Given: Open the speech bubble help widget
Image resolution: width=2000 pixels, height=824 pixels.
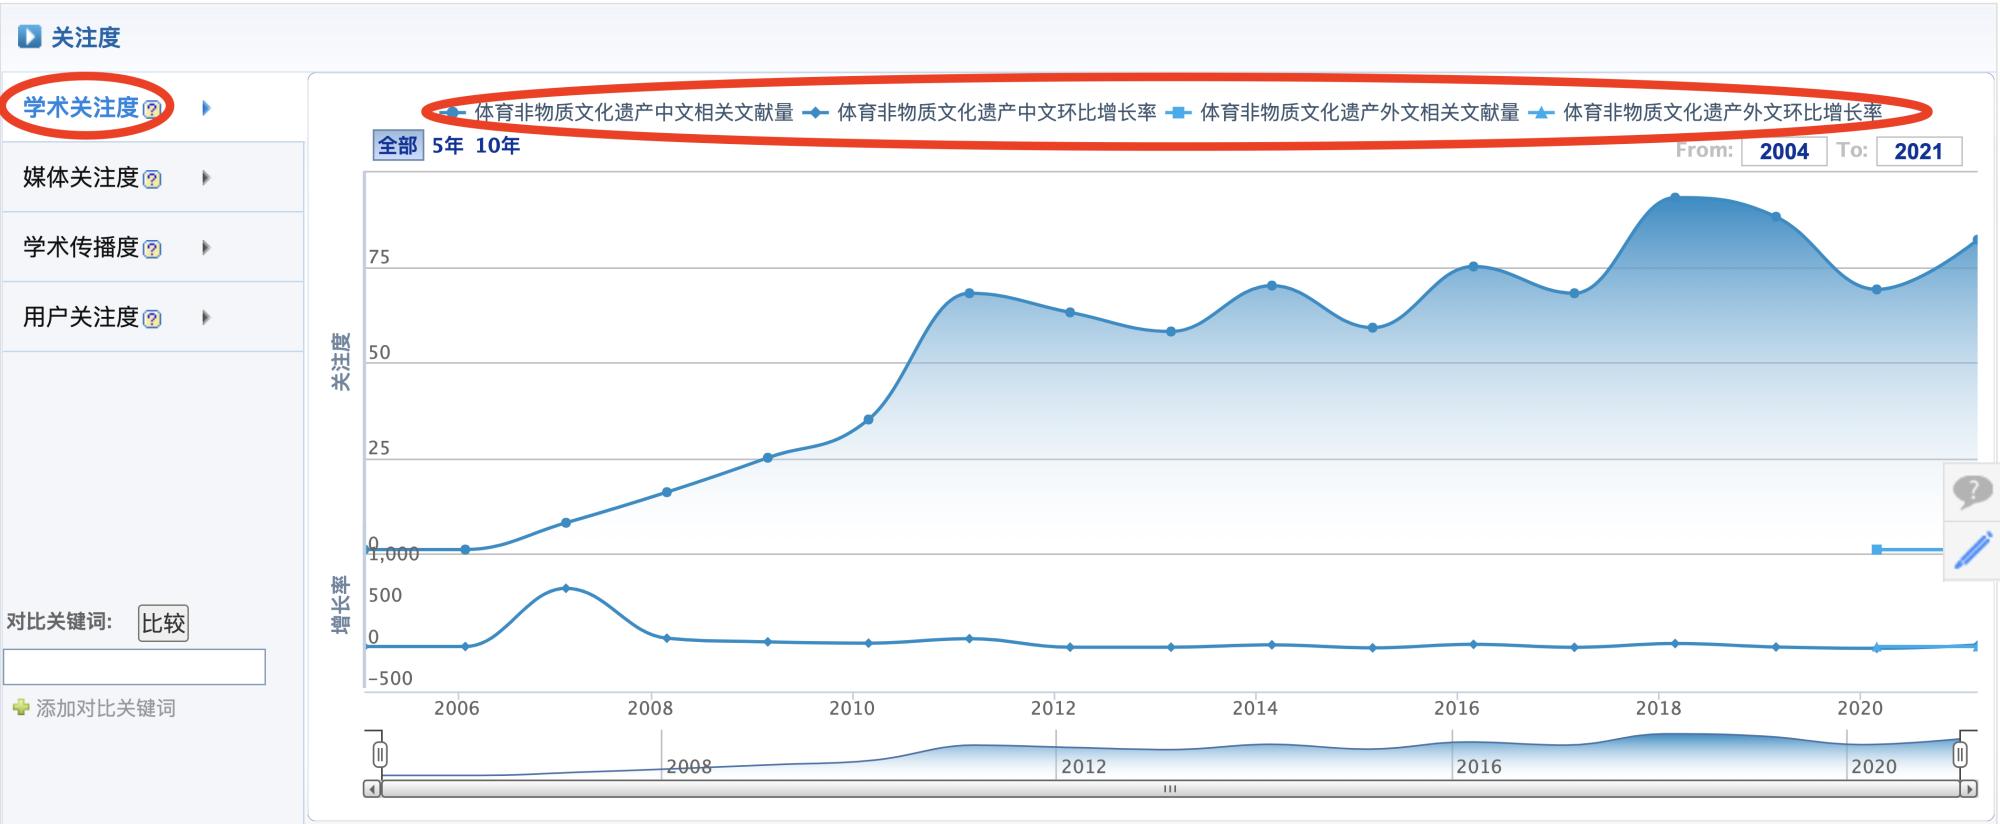Looking at the screenshot, I should click(1972, 491).
